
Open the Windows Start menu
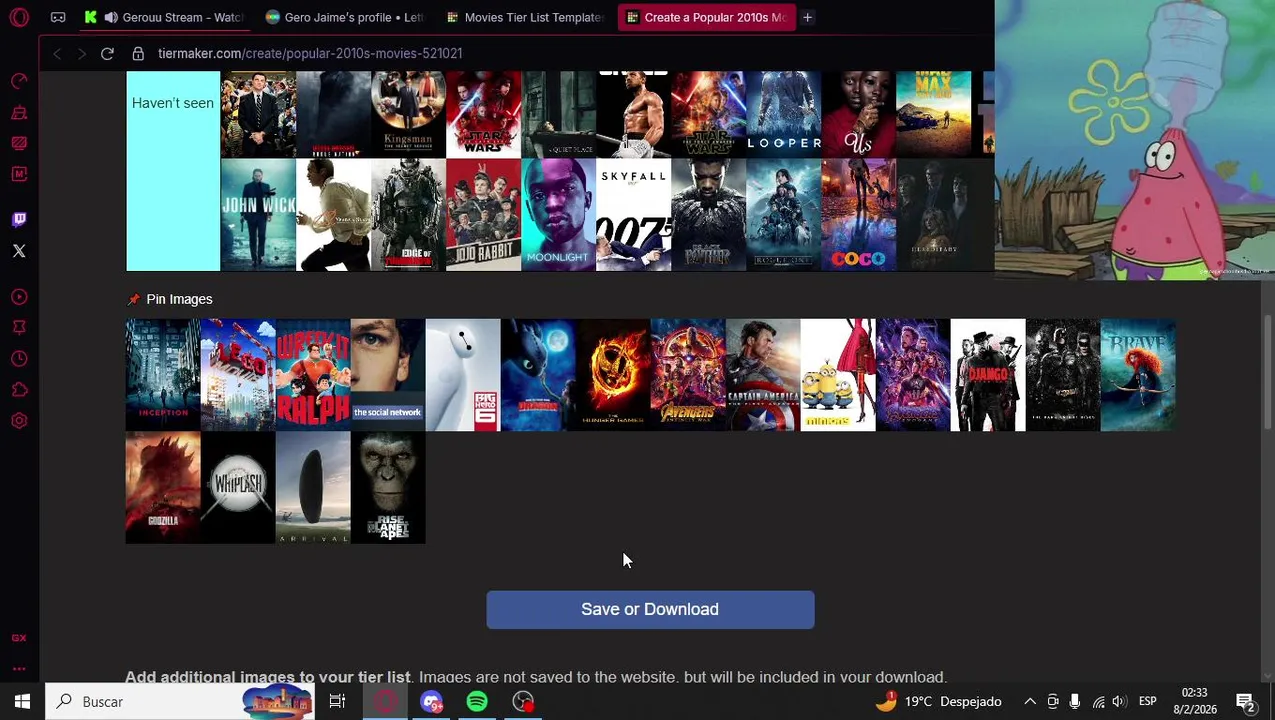(x=22, y=702)
